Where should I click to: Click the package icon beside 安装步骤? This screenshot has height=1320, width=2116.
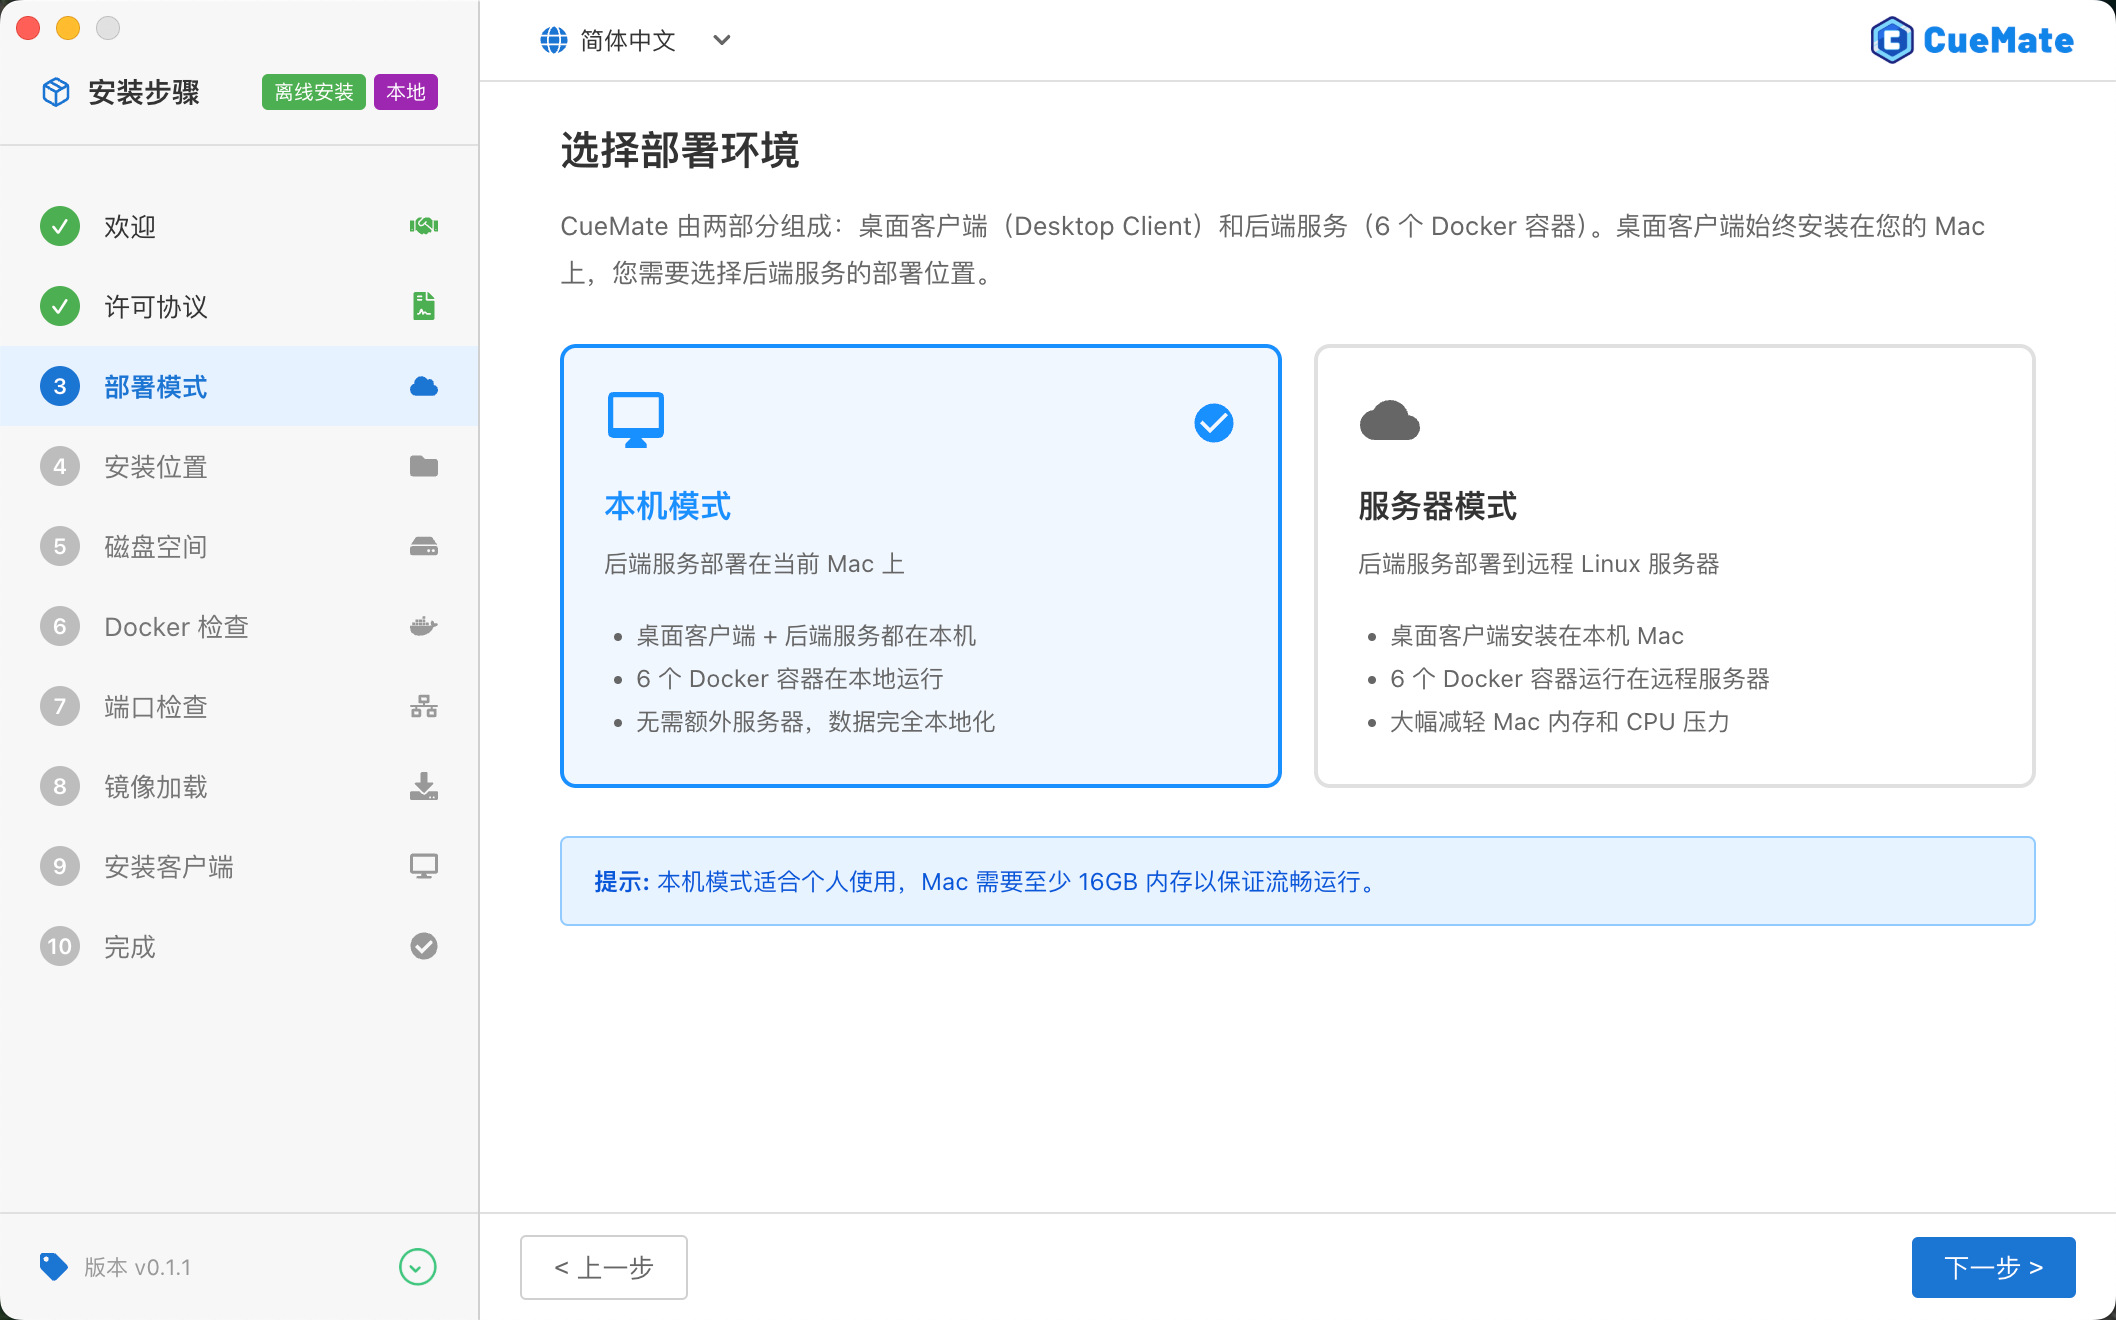[x=55, y=92]
